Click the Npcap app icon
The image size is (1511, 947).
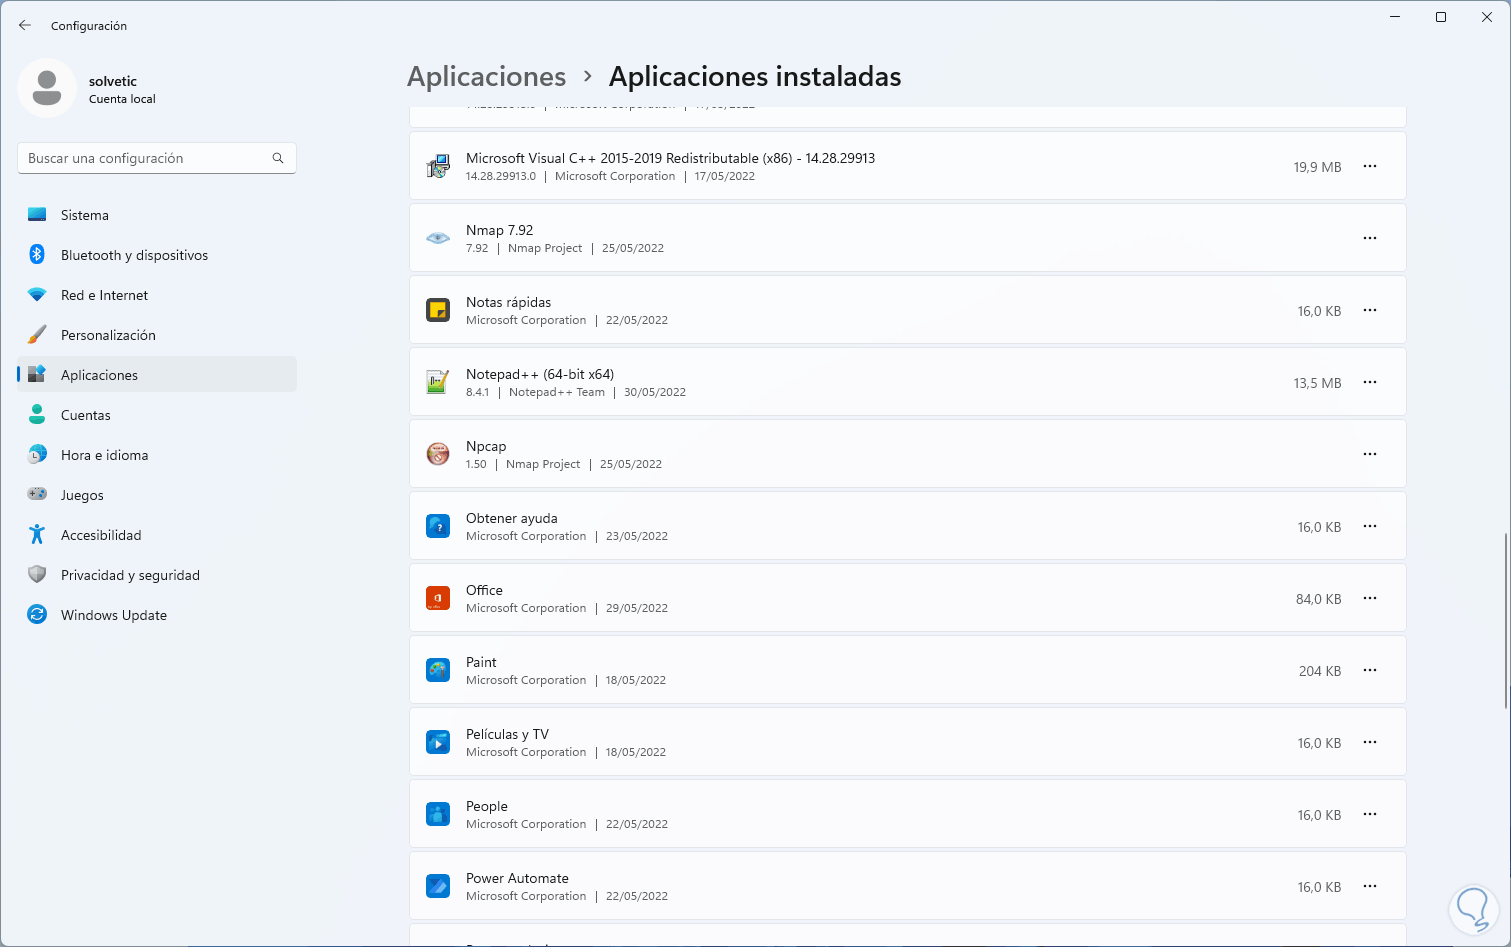pyautogui.click(x=438, y=454)
